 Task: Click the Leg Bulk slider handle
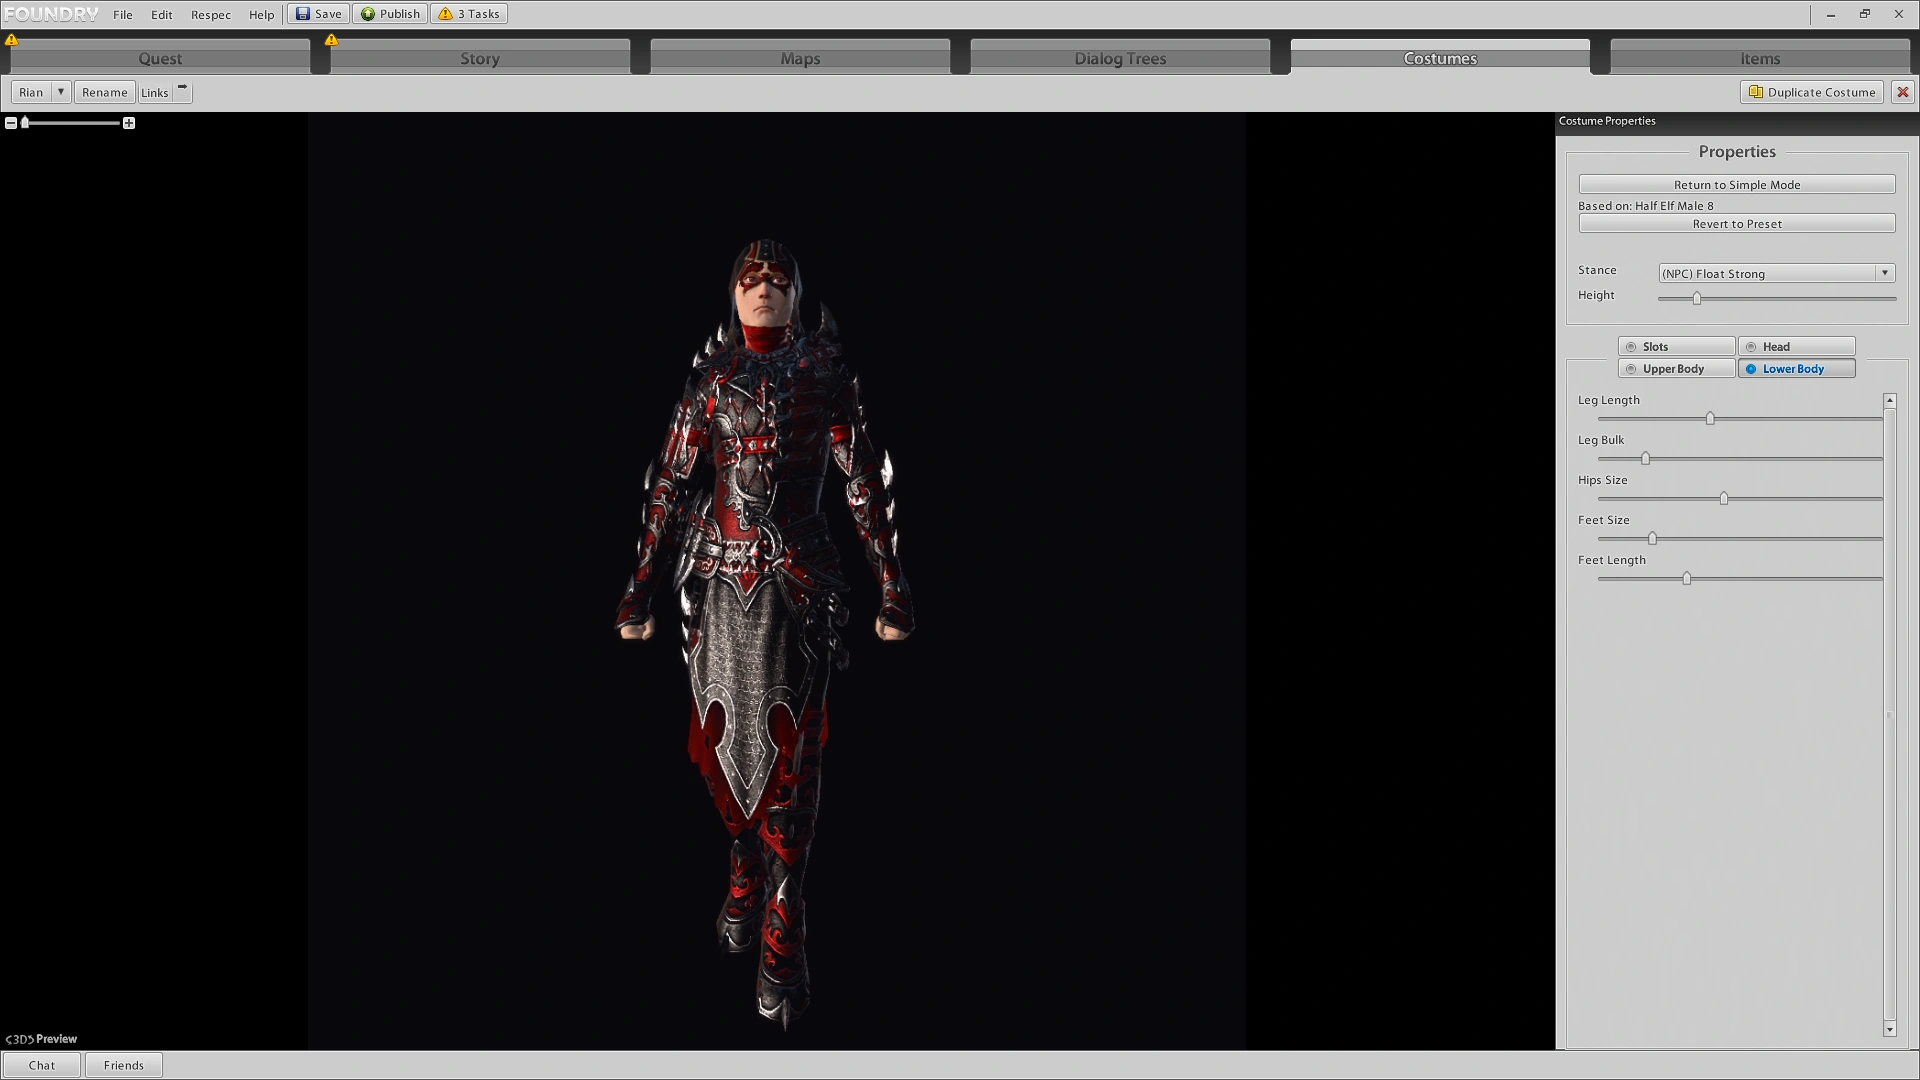pyautogui.click(x=1645, y=459)
